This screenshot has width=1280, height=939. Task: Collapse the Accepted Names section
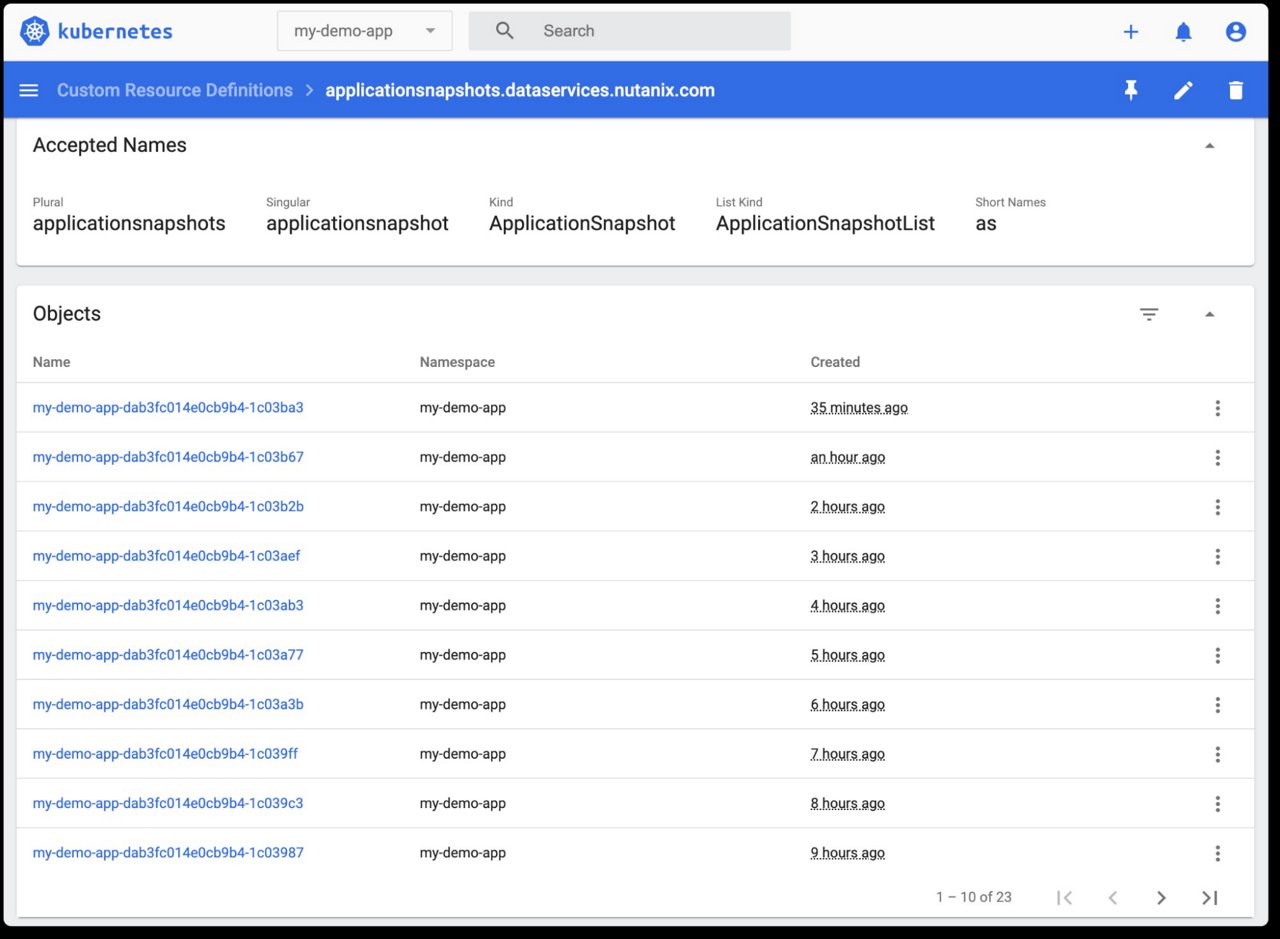(x=1209, y=146)
